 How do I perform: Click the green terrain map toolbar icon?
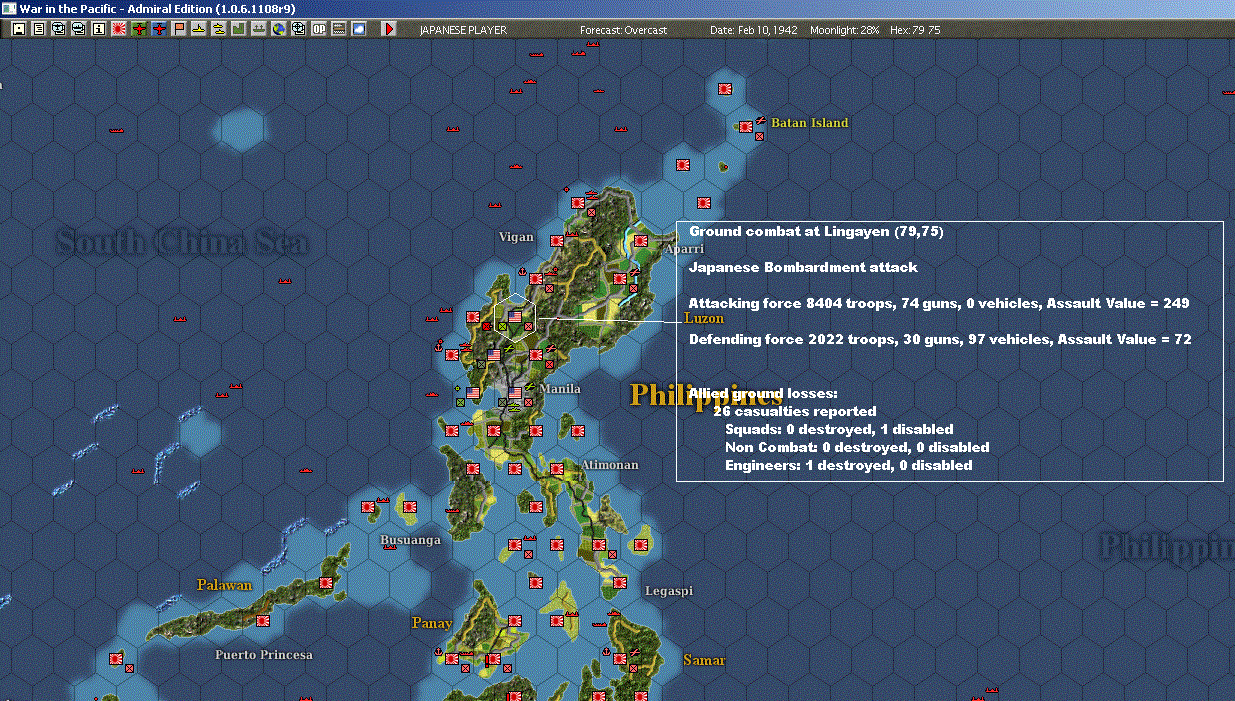[239, 29]
